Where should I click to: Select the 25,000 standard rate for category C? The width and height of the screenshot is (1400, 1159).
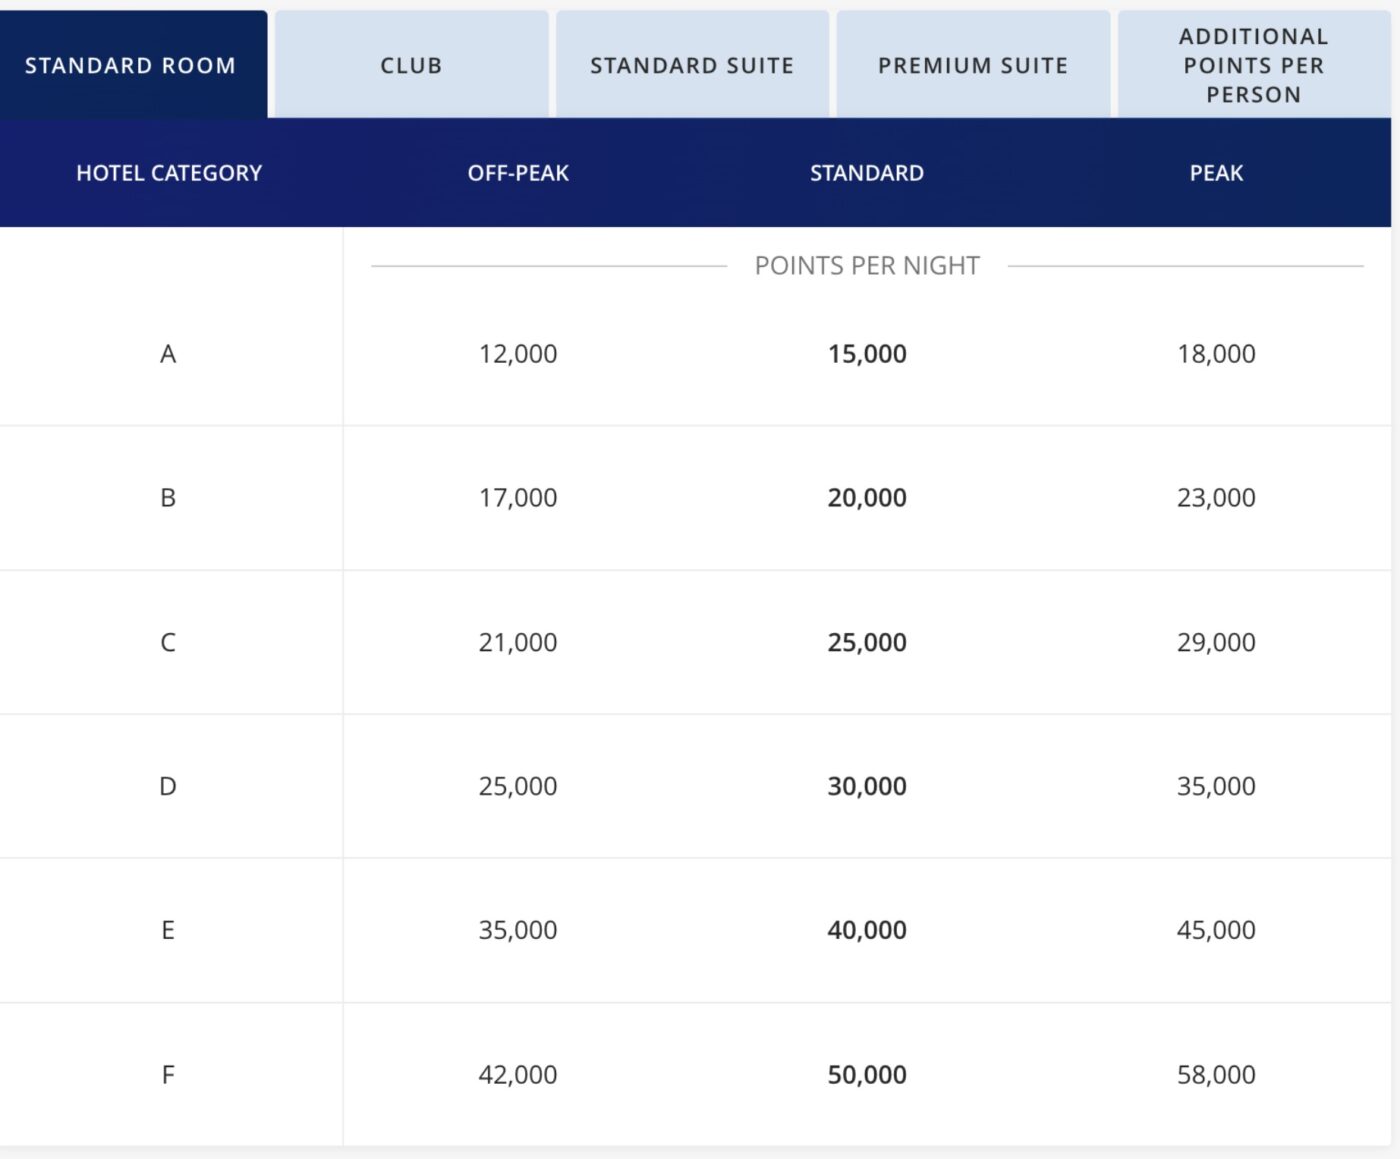point(866,642)
